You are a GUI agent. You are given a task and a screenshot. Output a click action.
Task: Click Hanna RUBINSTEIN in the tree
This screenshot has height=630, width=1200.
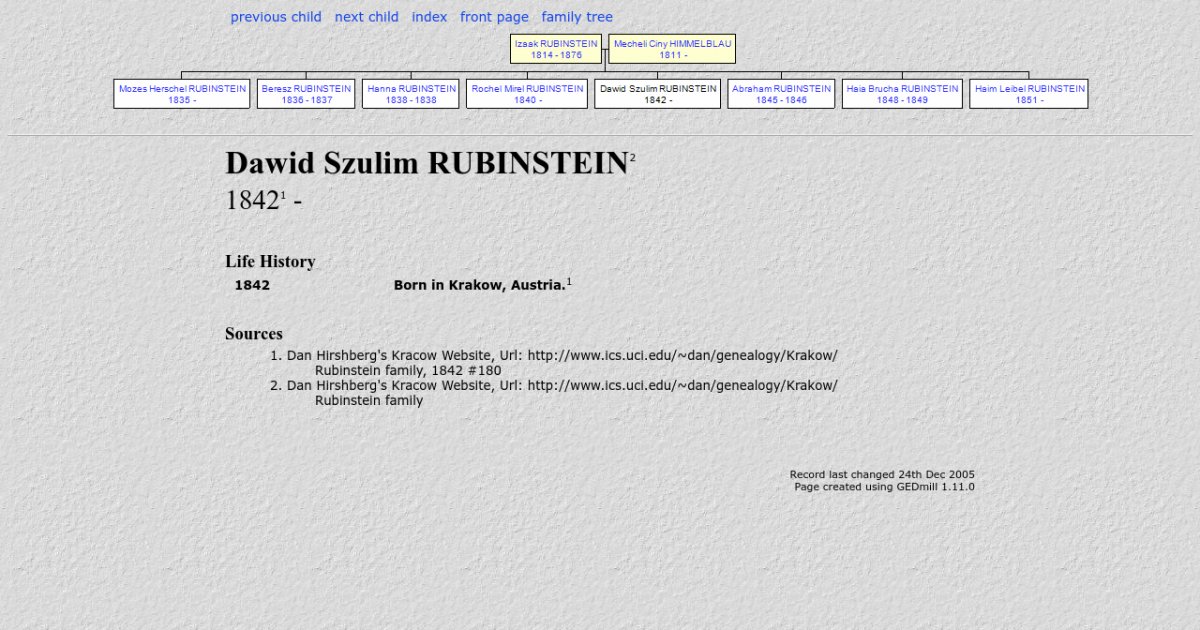pyautogui.click(x=411, y=94)
